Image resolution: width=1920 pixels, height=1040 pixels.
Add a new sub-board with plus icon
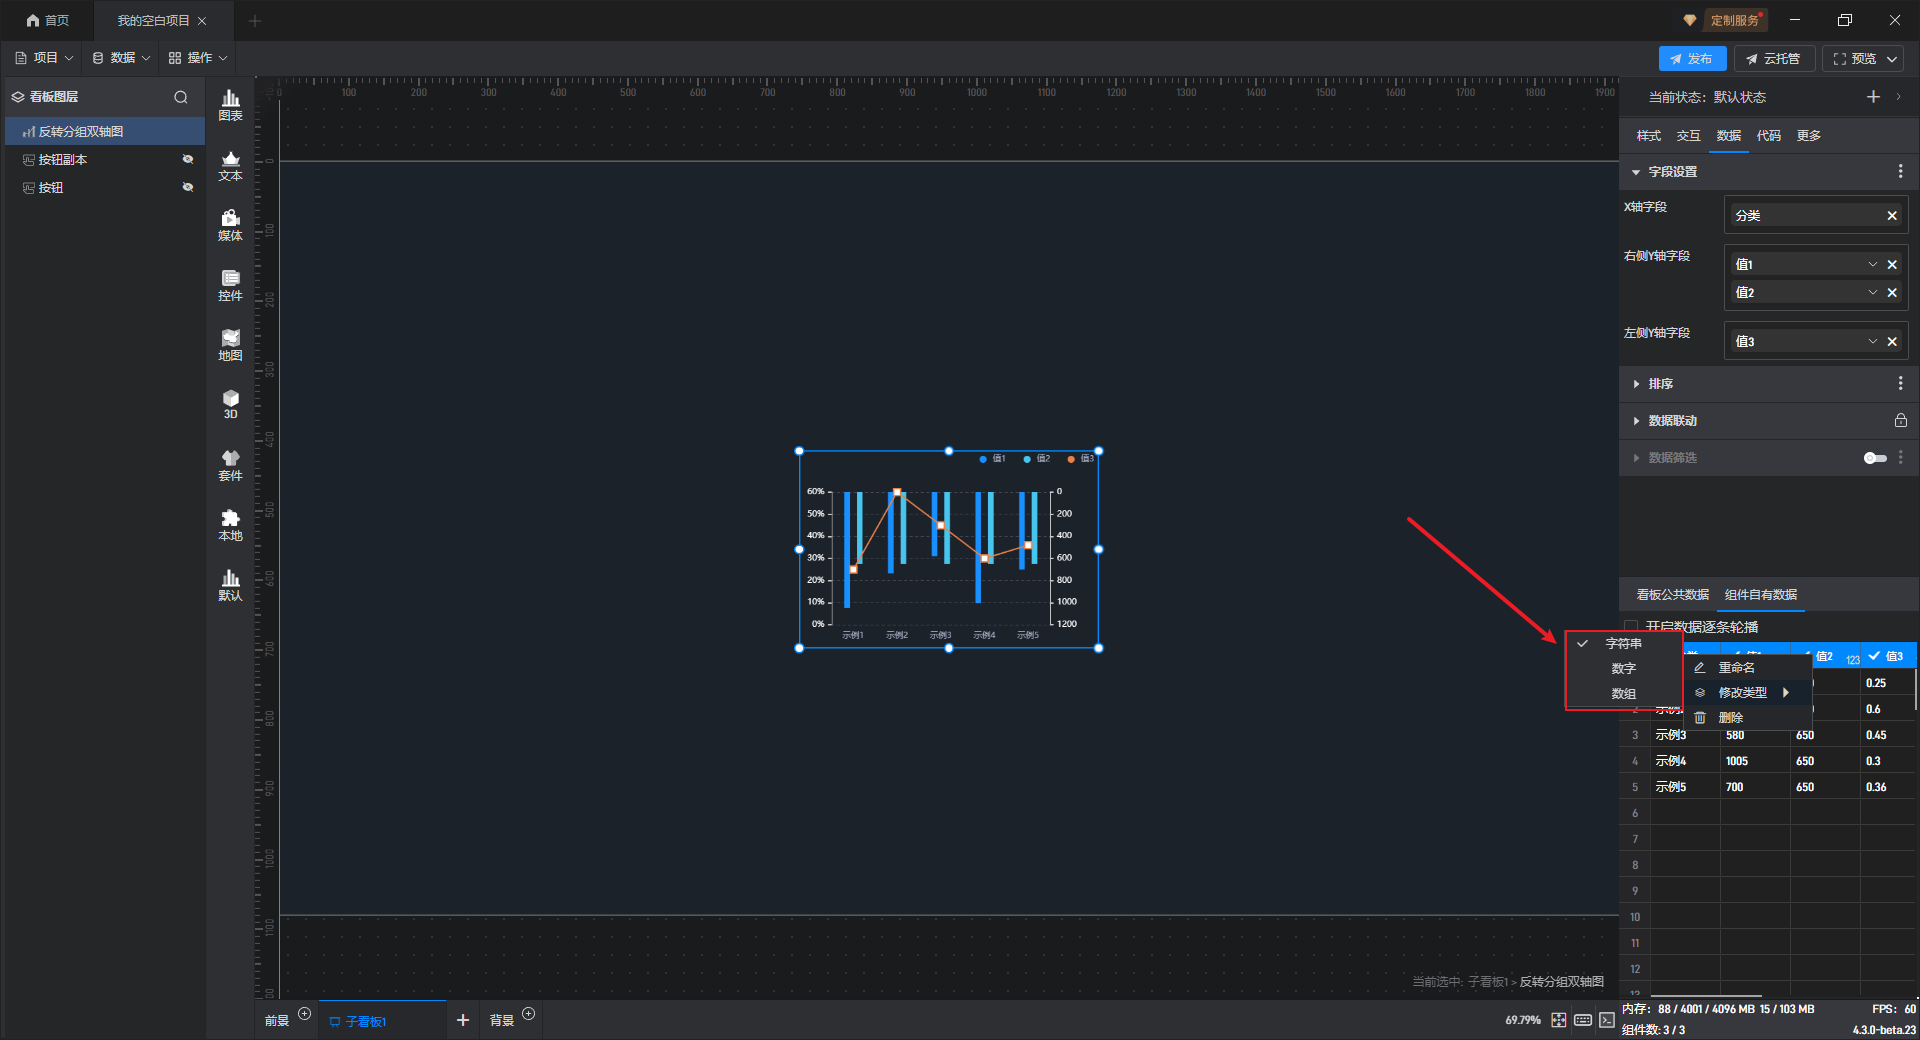pos(463,1020)
